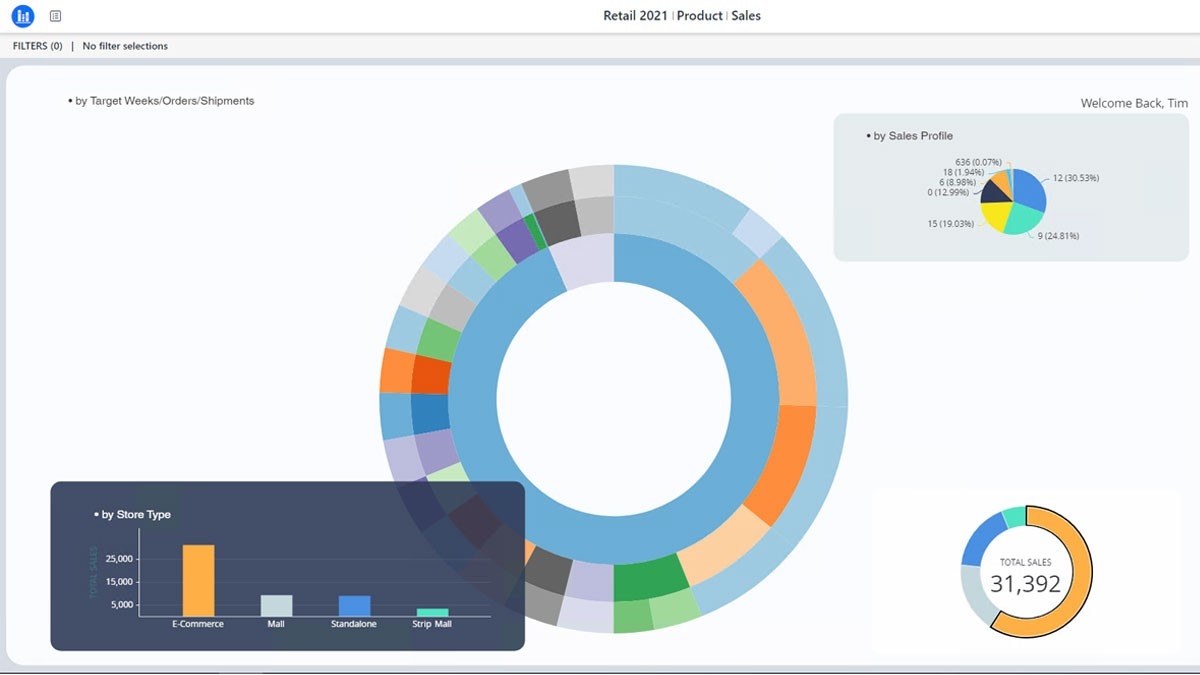Click the blue Standalone bar
This screenshot has height=675, width=1200.
[x=354, y=605]
